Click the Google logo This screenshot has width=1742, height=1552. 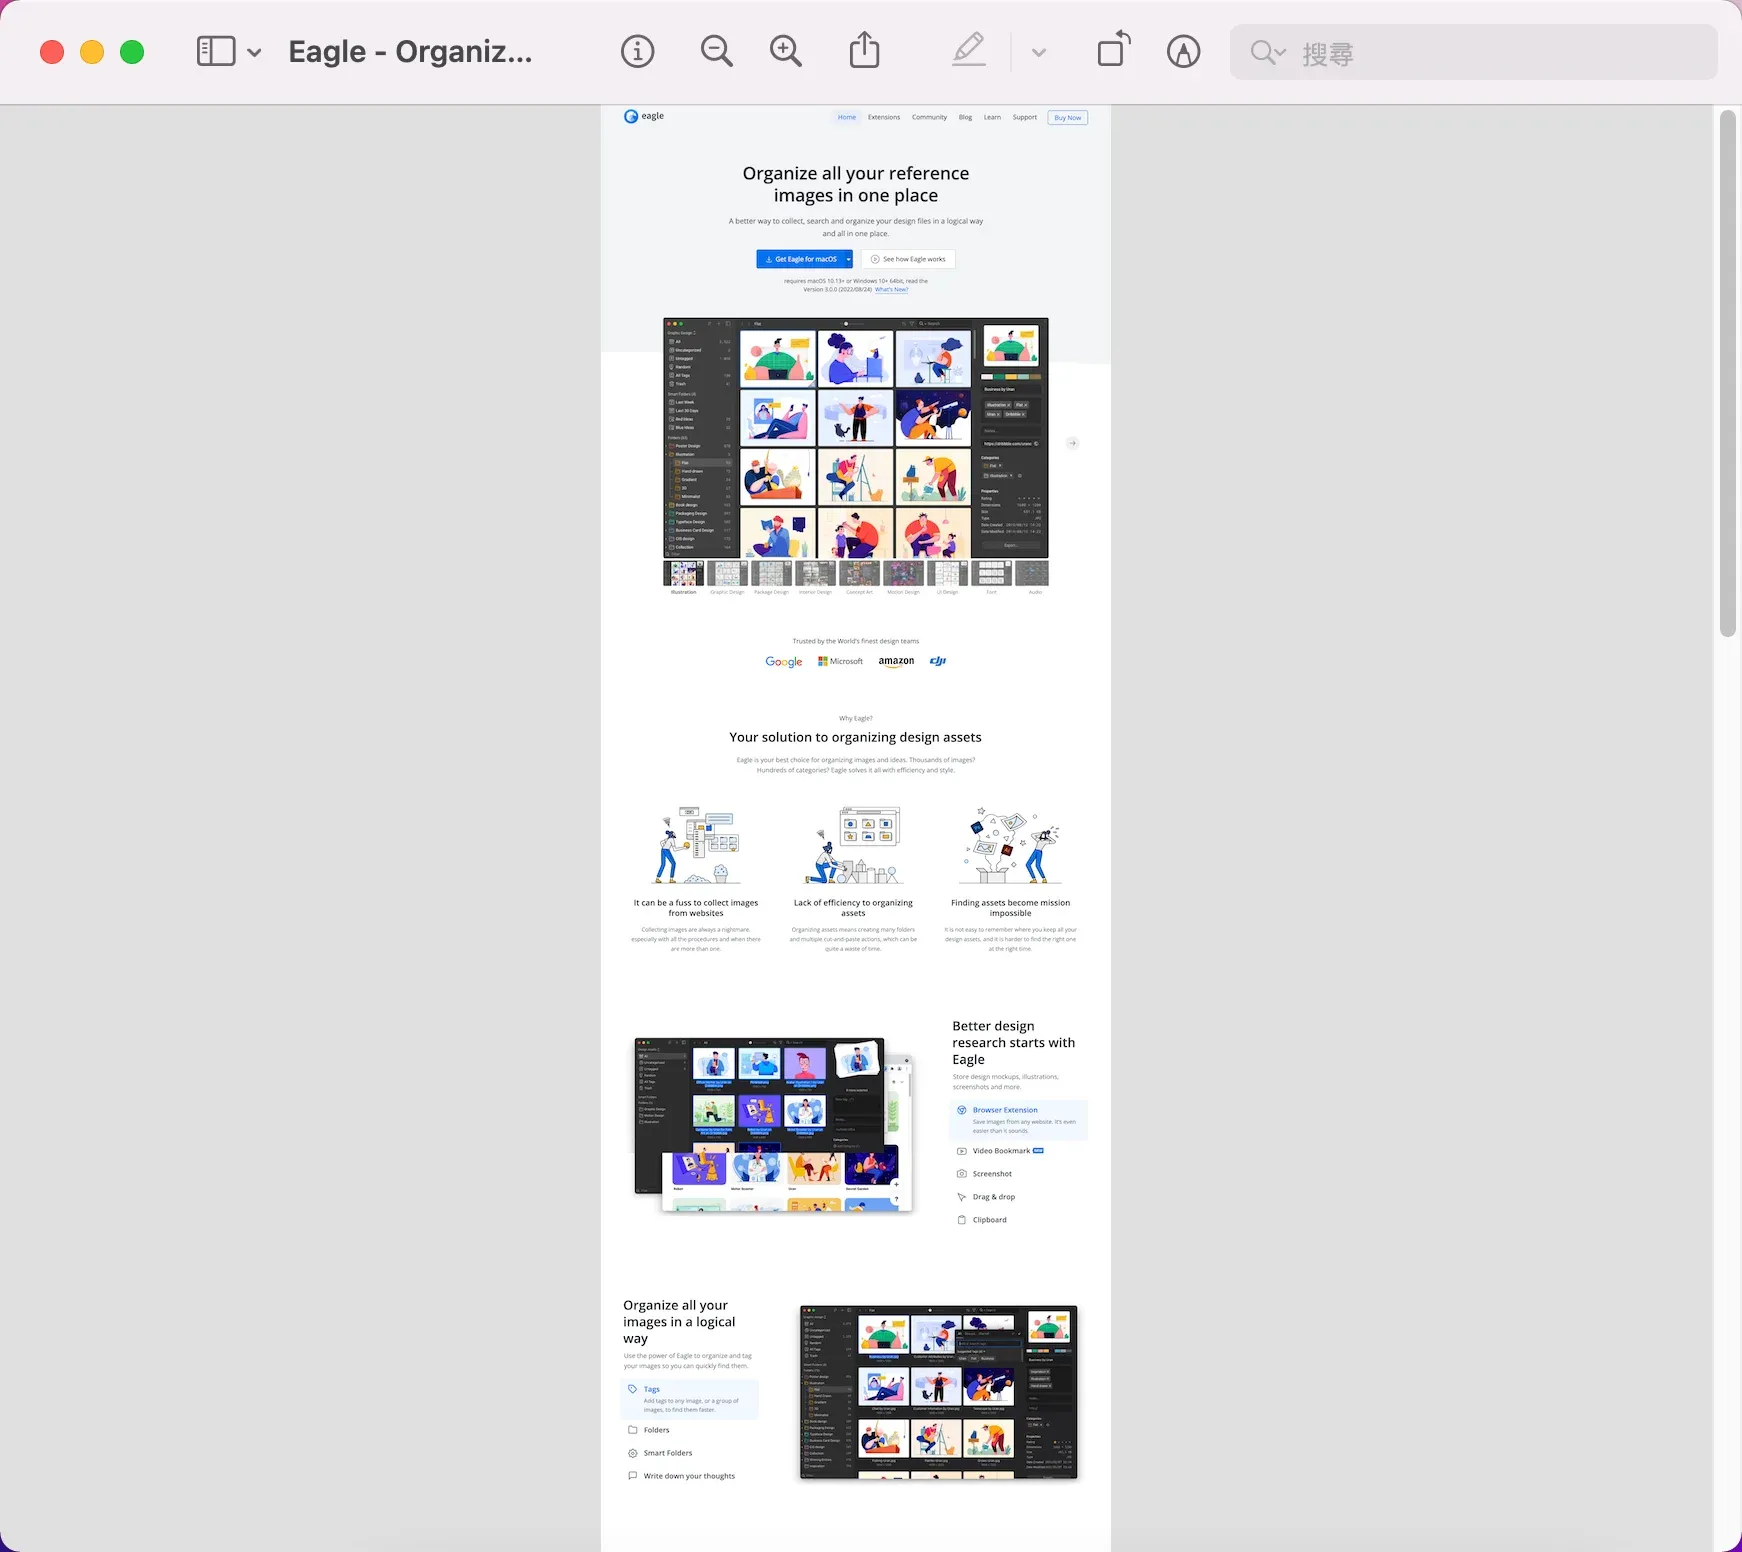click(x=784, y=662)
